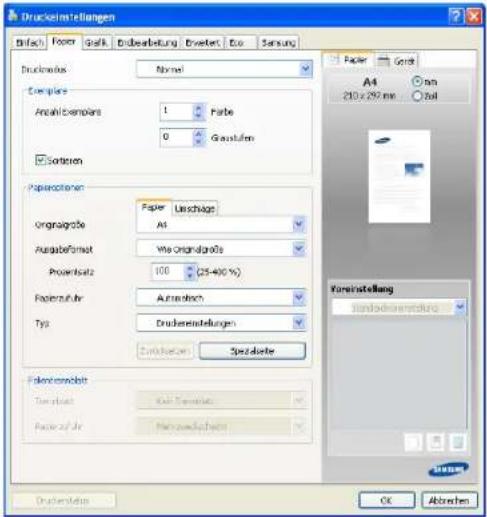Select the Zoll unit radio button
This screenshot has height=517, width=487.
(417, 96)
